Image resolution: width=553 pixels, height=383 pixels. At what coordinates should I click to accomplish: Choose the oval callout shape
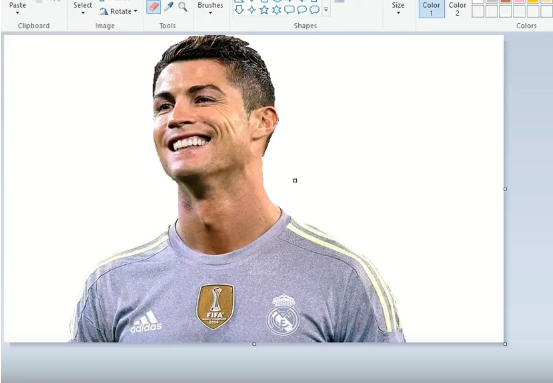click(302, 10)
